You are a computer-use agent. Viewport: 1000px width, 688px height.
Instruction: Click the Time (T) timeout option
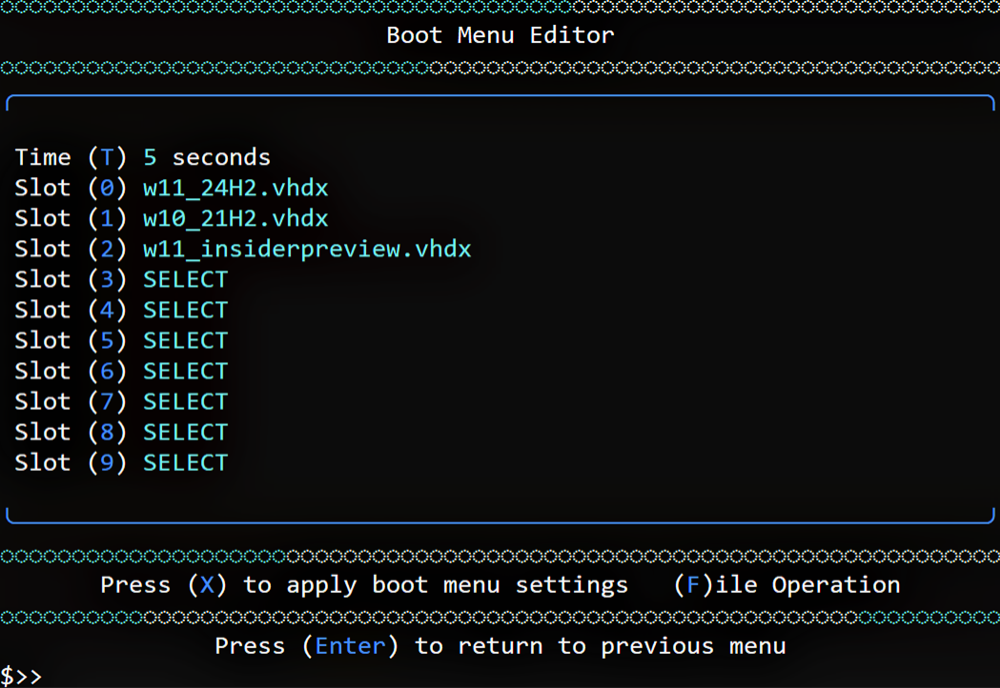(x=71, y=157)
